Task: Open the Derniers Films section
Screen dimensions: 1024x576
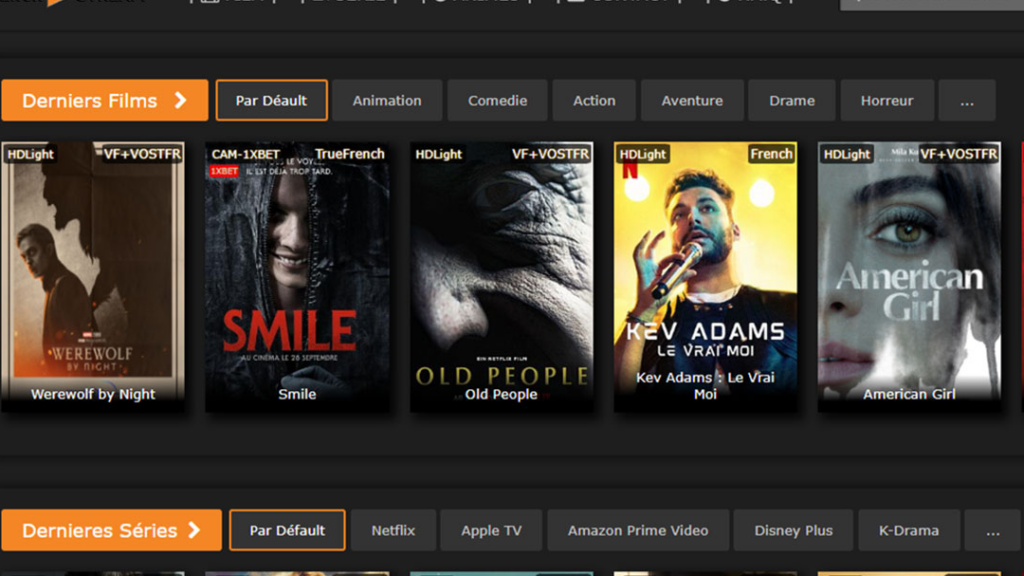Action: [104, 101]
